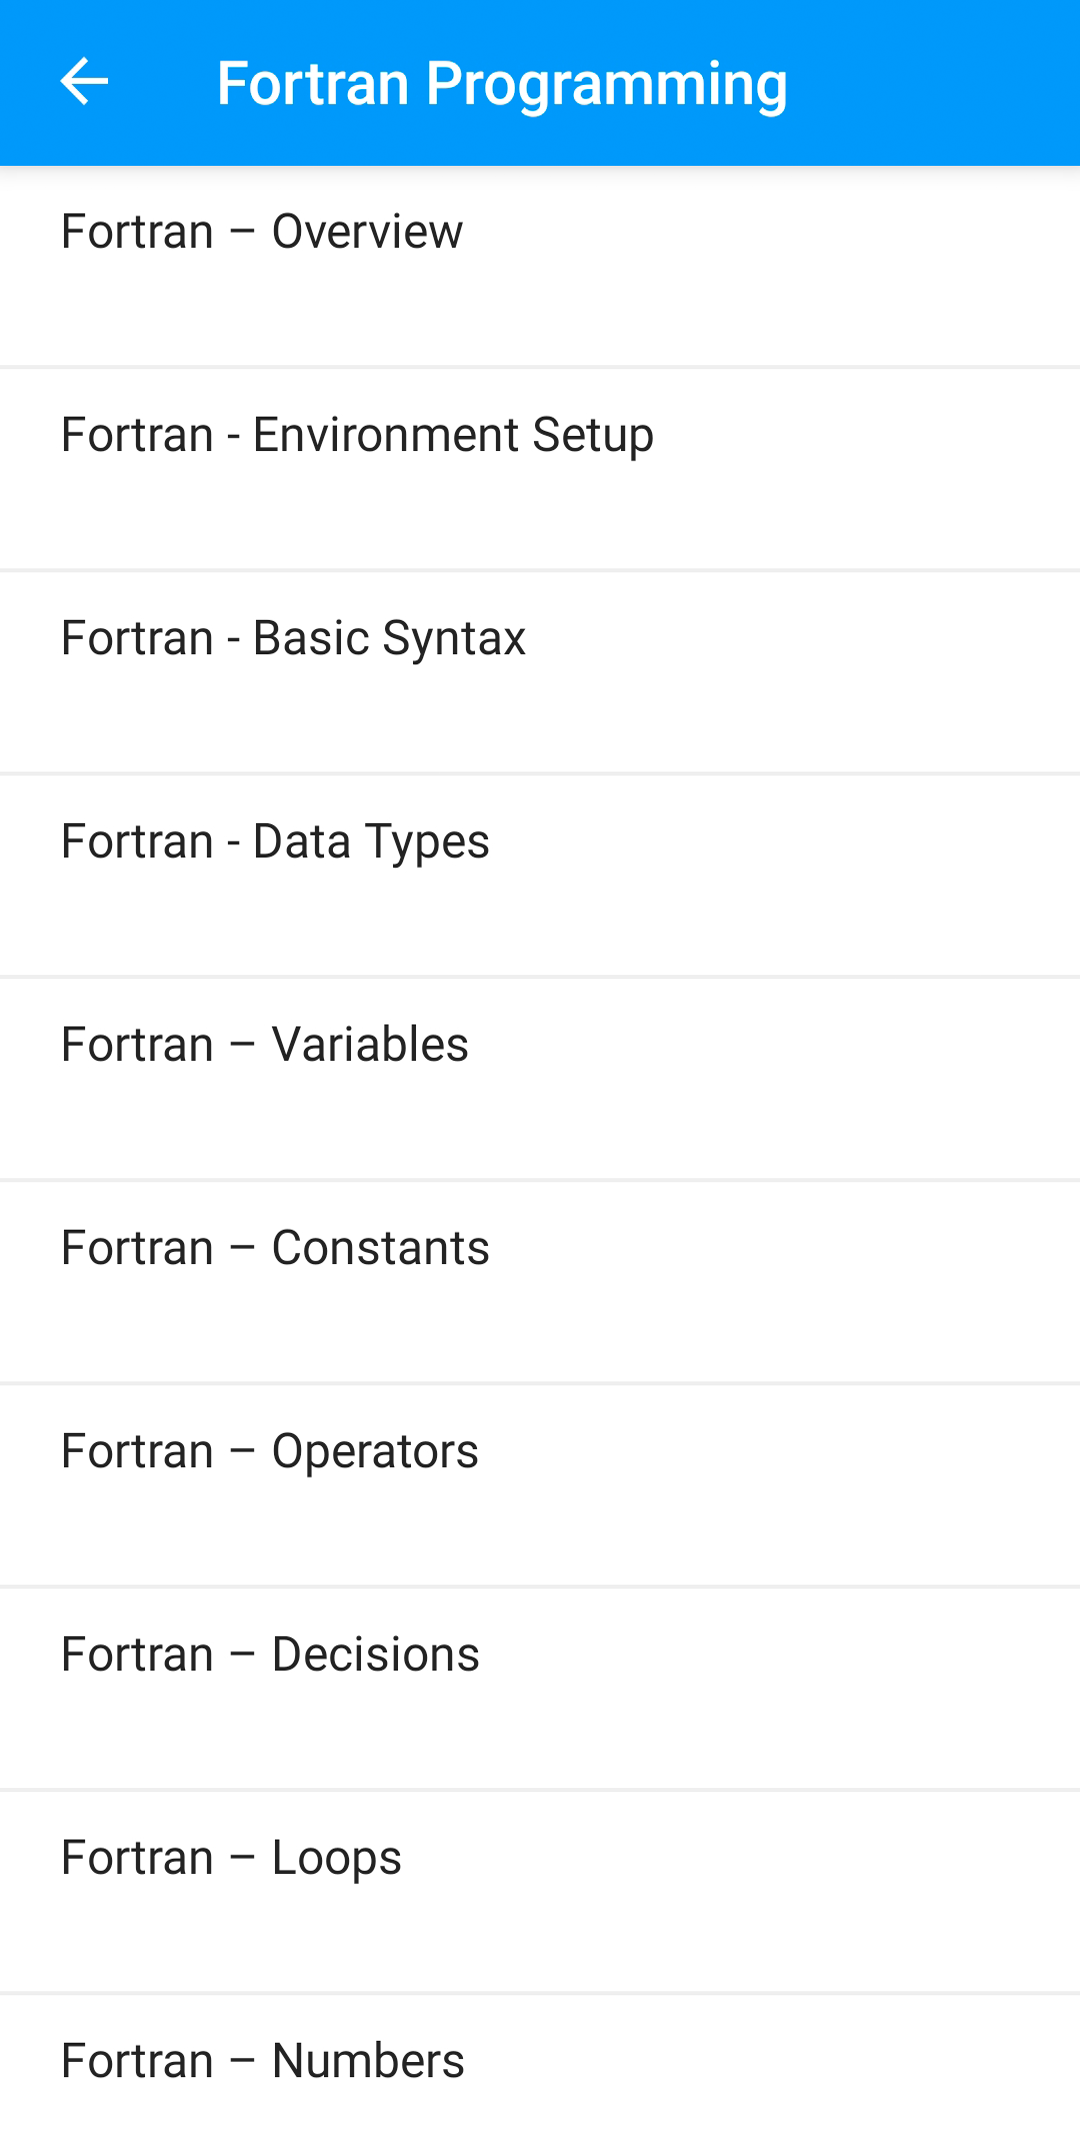Viewport: 1080px width, 2152px height.
Task: Pick the Variables list entry
Action: tap(265, 1045)
